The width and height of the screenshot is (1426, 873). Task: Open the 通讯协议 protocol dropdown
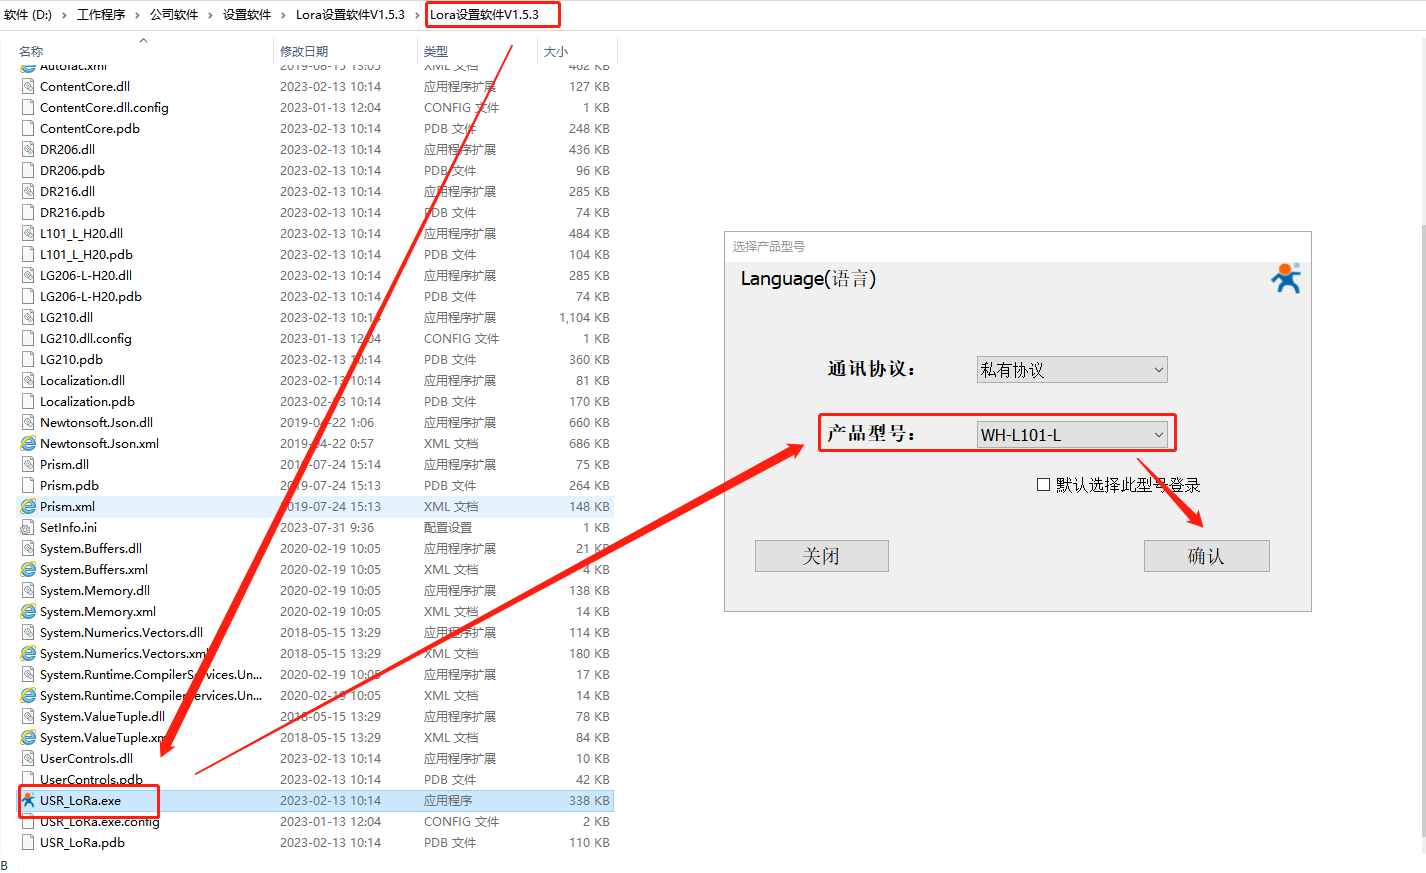tap(1071, 370)
